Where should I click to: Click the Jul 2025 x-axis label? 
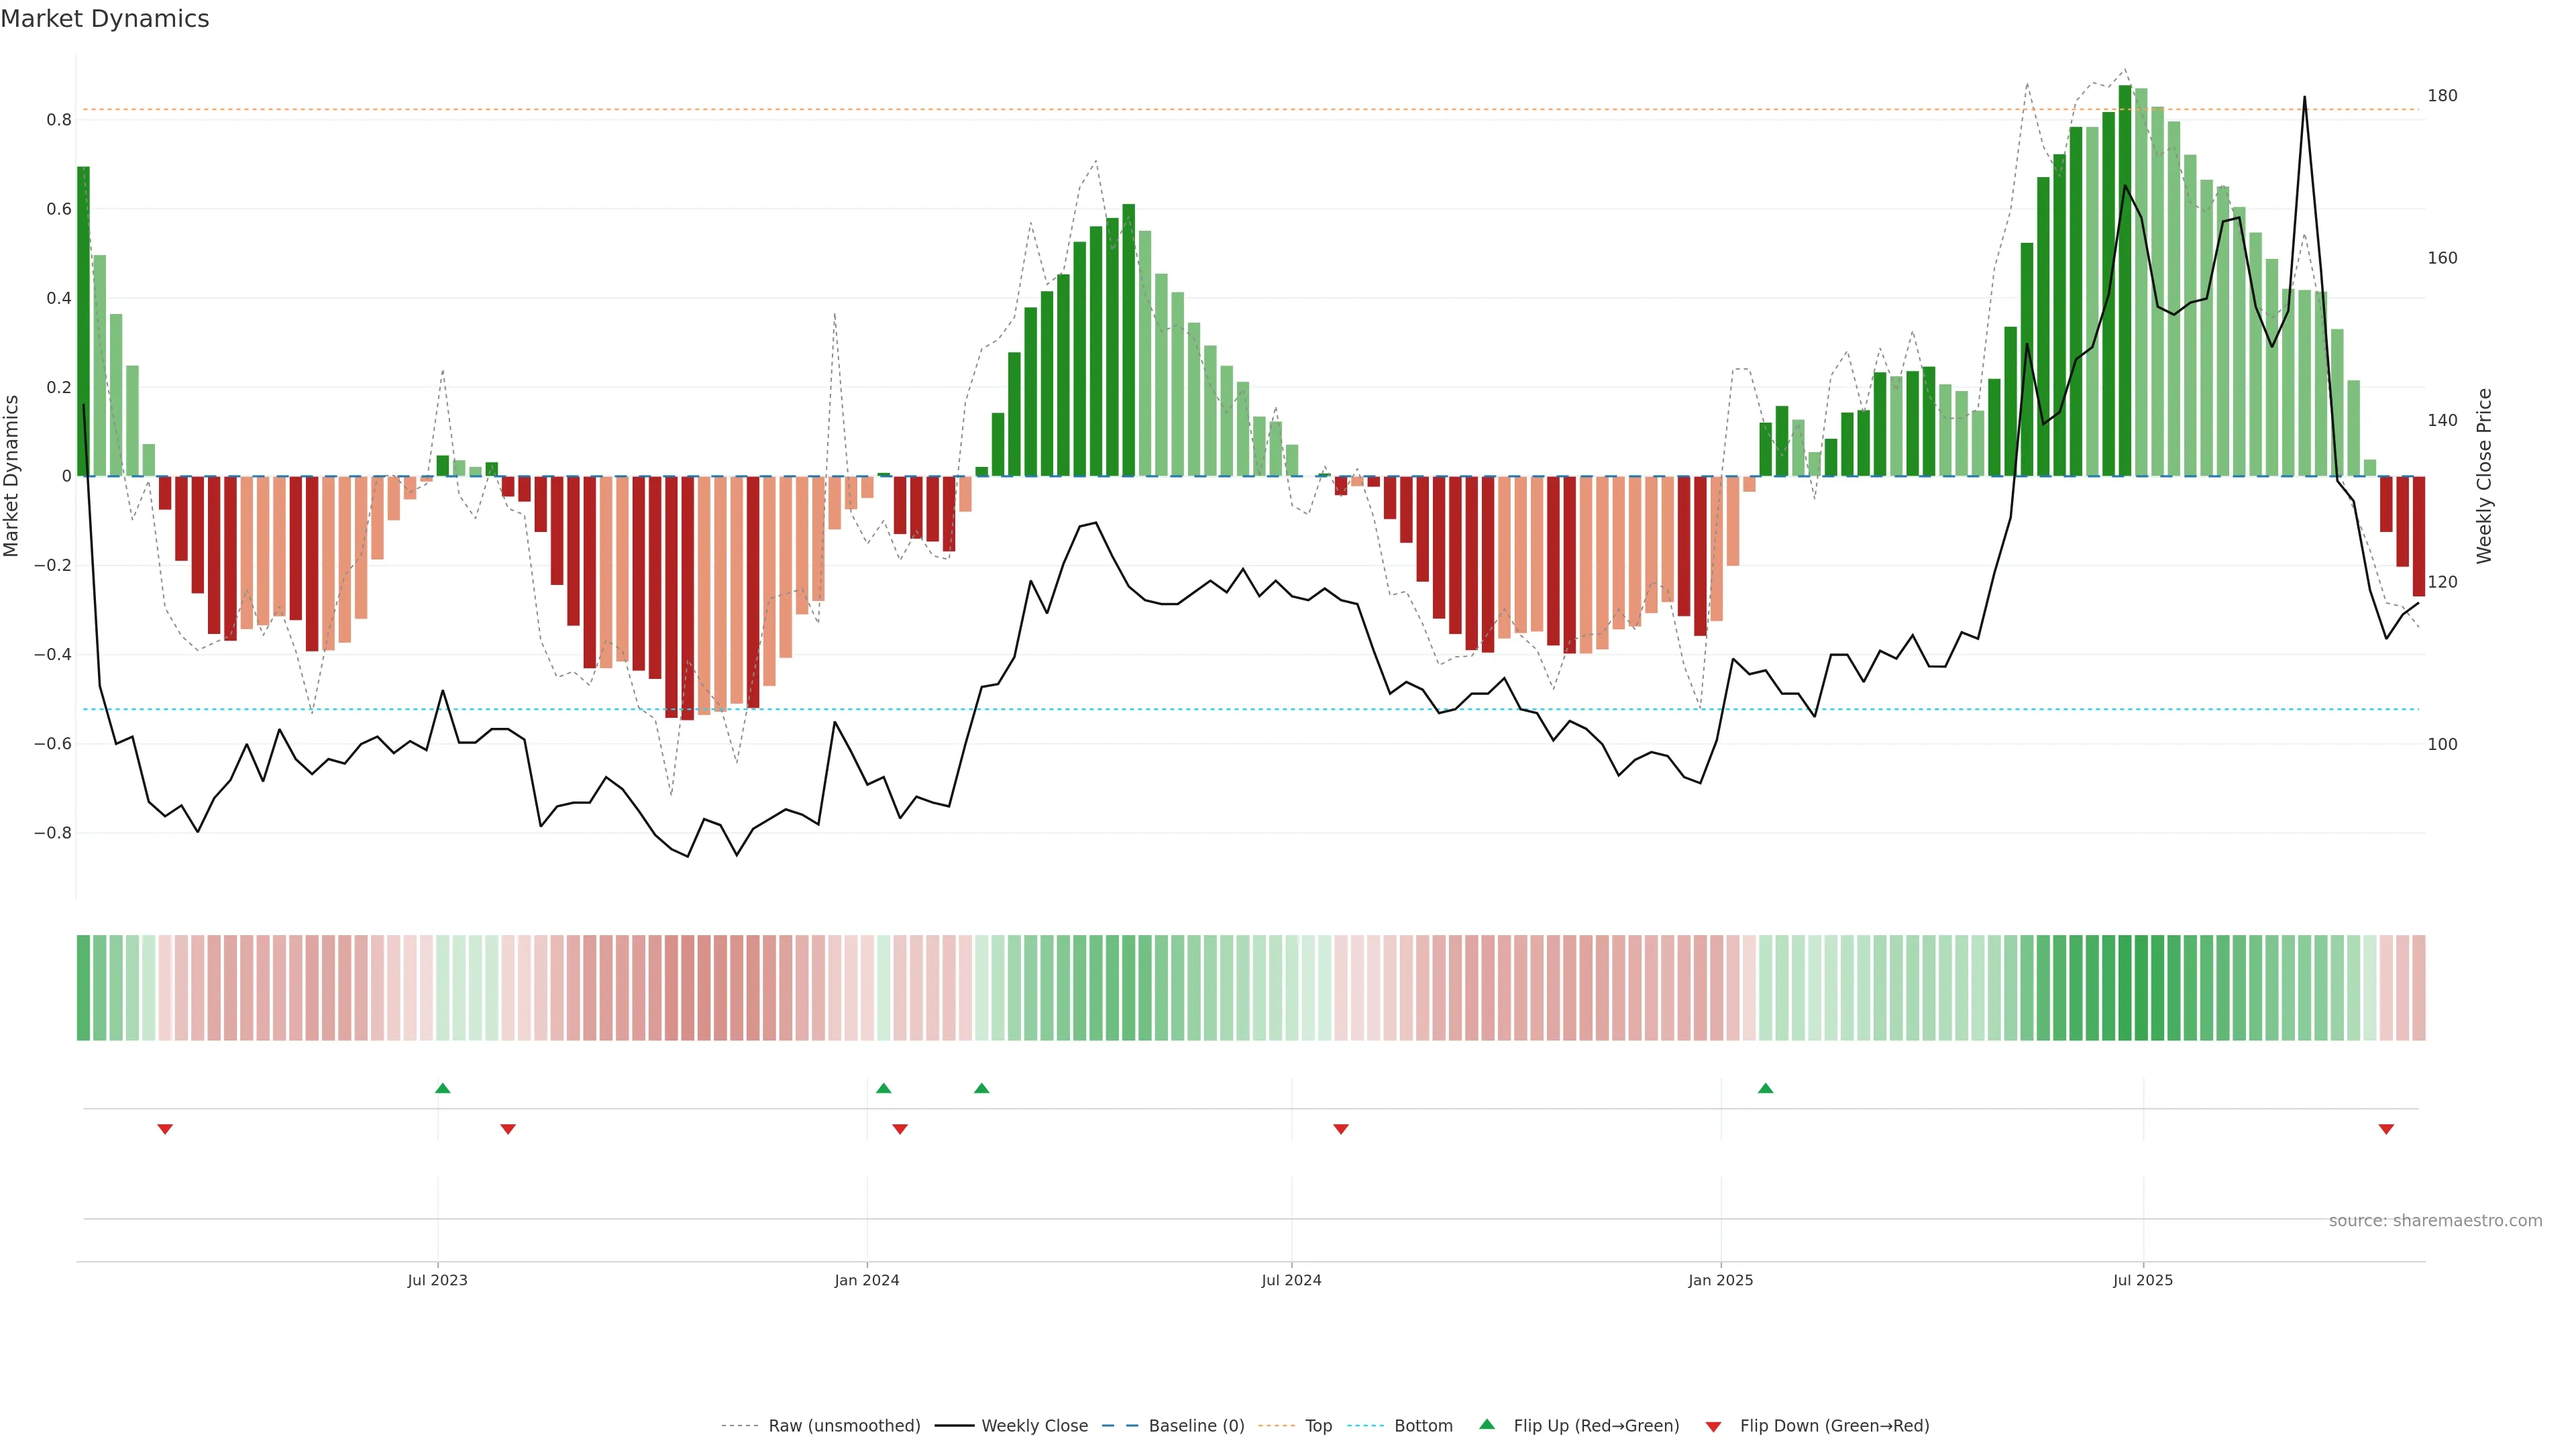[2142, 1280]
